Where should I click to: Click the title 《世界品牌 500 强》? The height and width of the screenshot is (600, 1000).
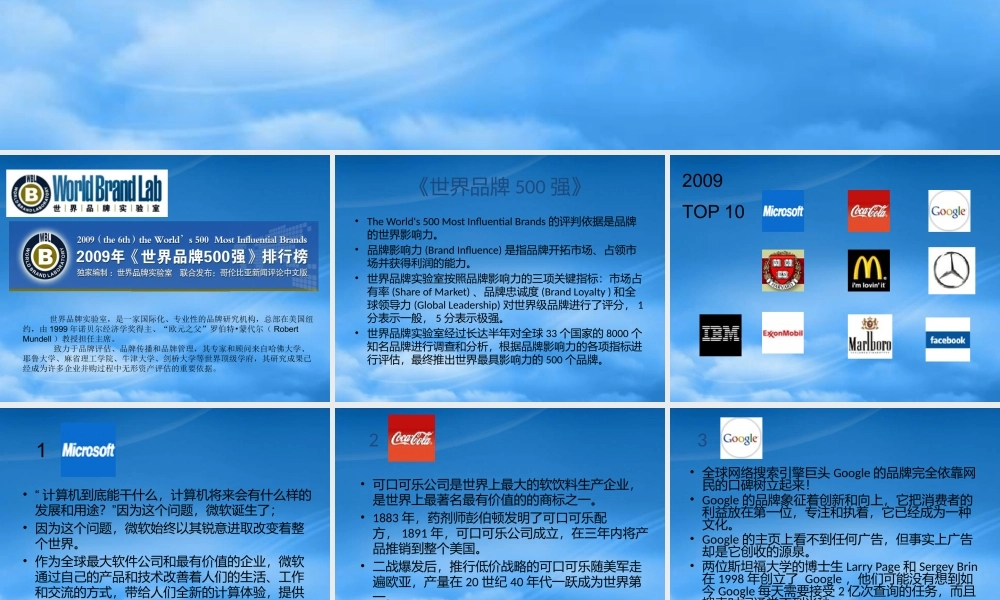click(x=499, y=187)
